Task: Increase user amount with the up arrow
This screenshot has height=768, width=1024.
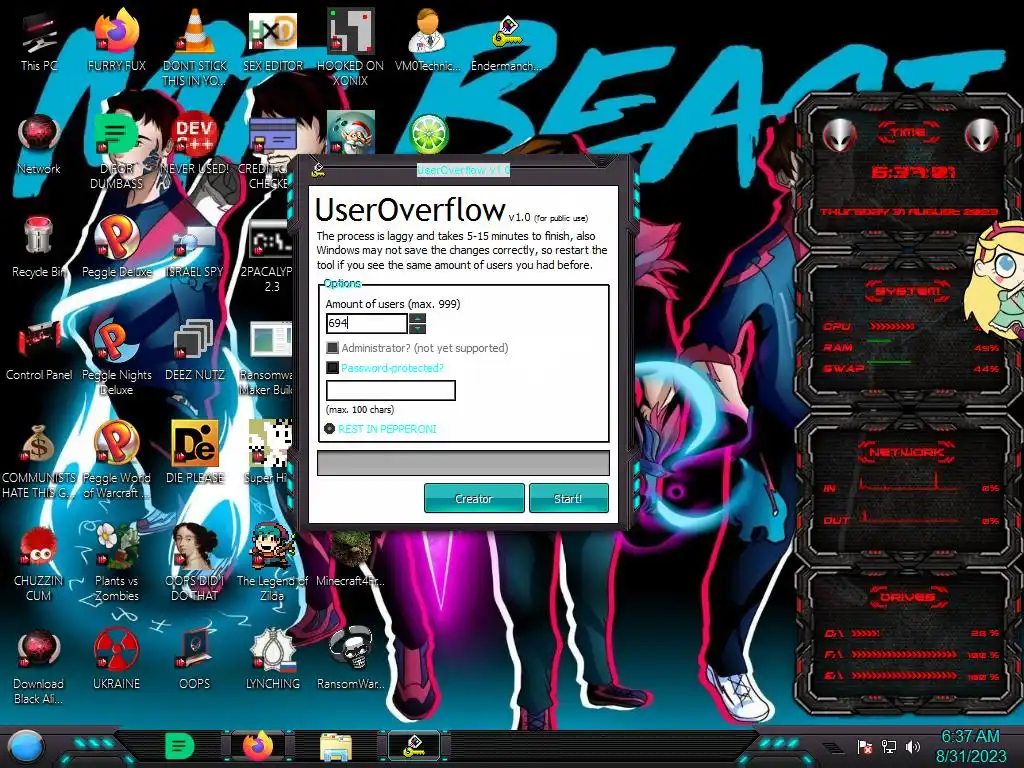Action: (x=417, y=318)
